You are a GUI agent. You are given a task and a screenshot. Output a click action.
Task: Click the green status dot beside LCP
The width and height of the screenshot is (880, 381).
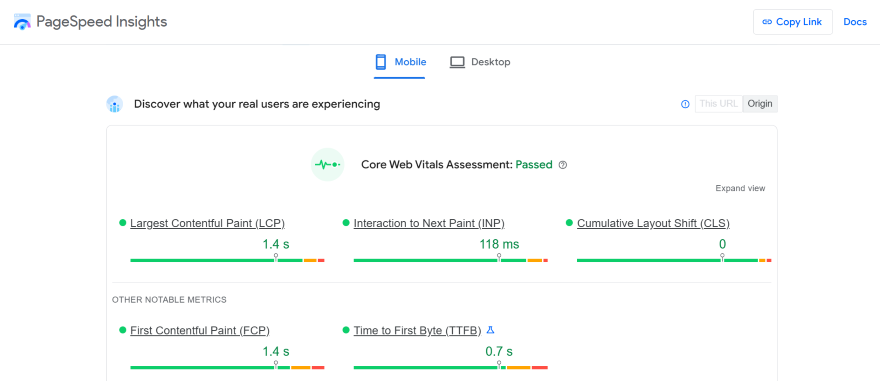pos(122,223)
